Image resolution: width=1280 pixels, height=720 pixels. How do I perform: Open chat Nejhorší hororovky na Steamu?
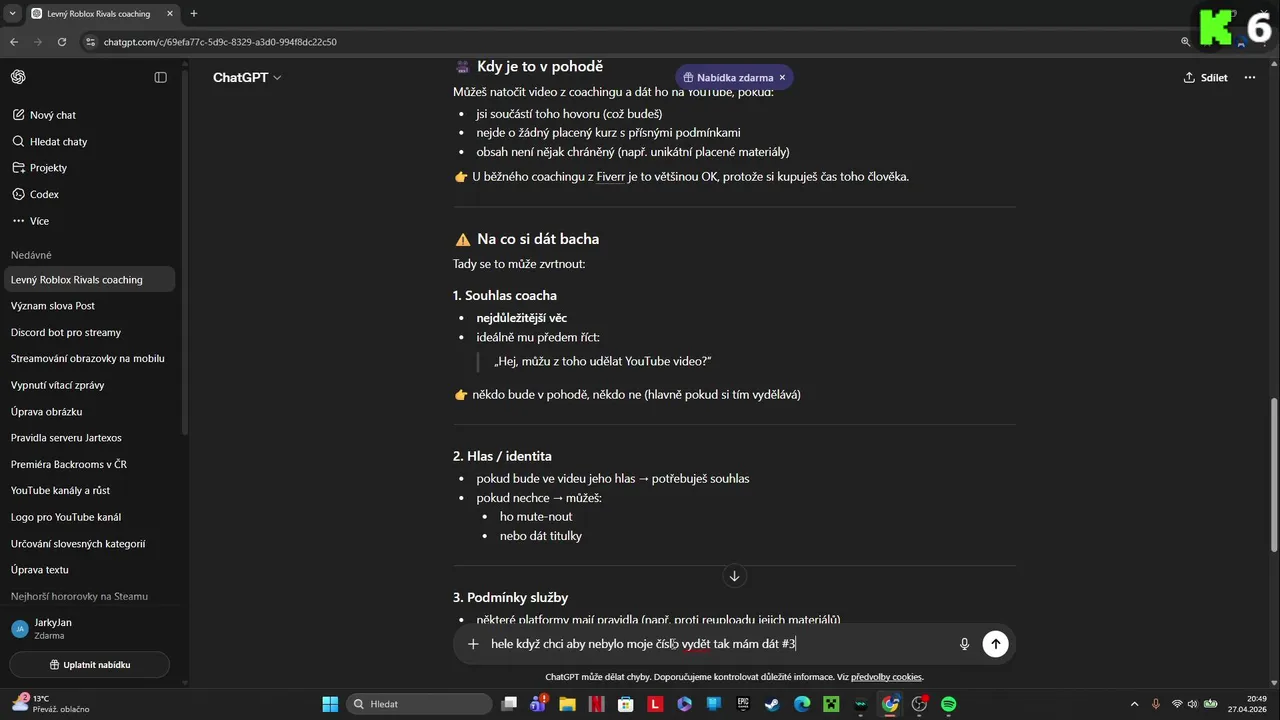click(x=90, y=596)
